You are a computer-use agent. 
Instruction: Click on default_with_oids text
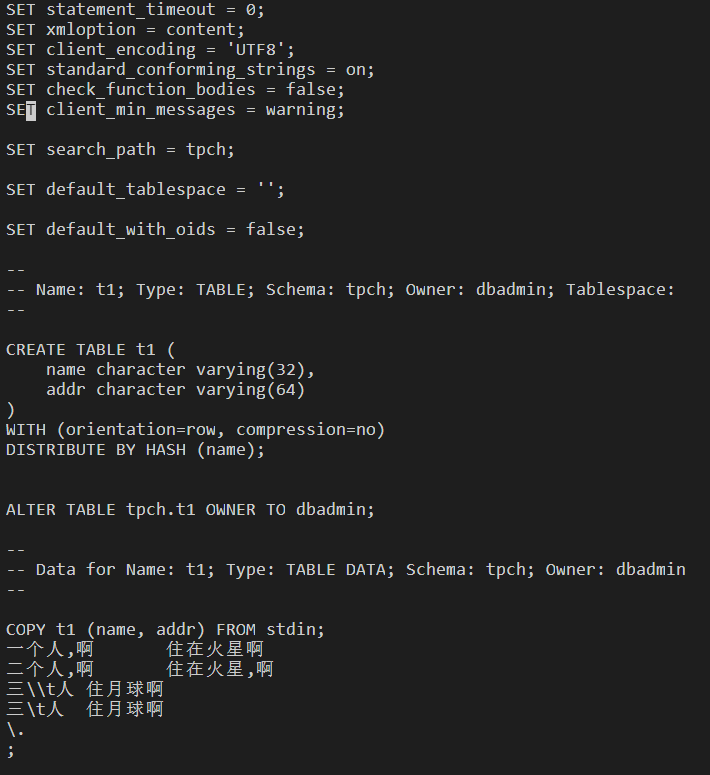click(131, 230)
